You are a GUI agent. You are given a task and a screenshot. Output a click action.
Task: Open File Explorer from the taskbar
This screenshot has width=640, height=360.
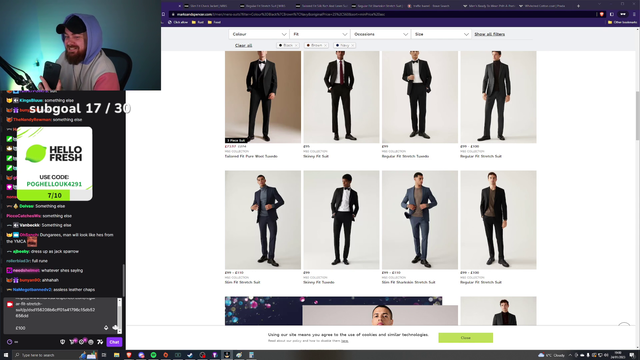pos(116,355)
